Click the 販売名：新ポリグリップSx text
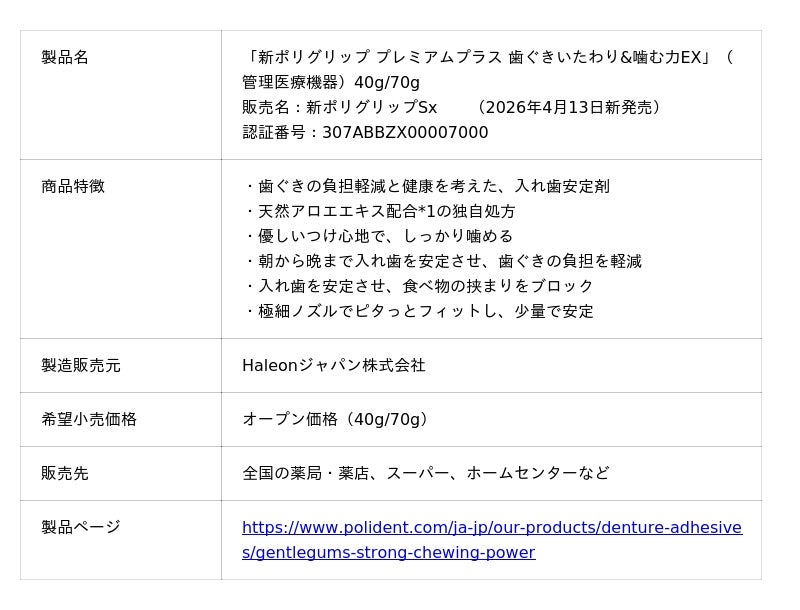The height and width of the screenshot is (610, 800). pos(340,108)
